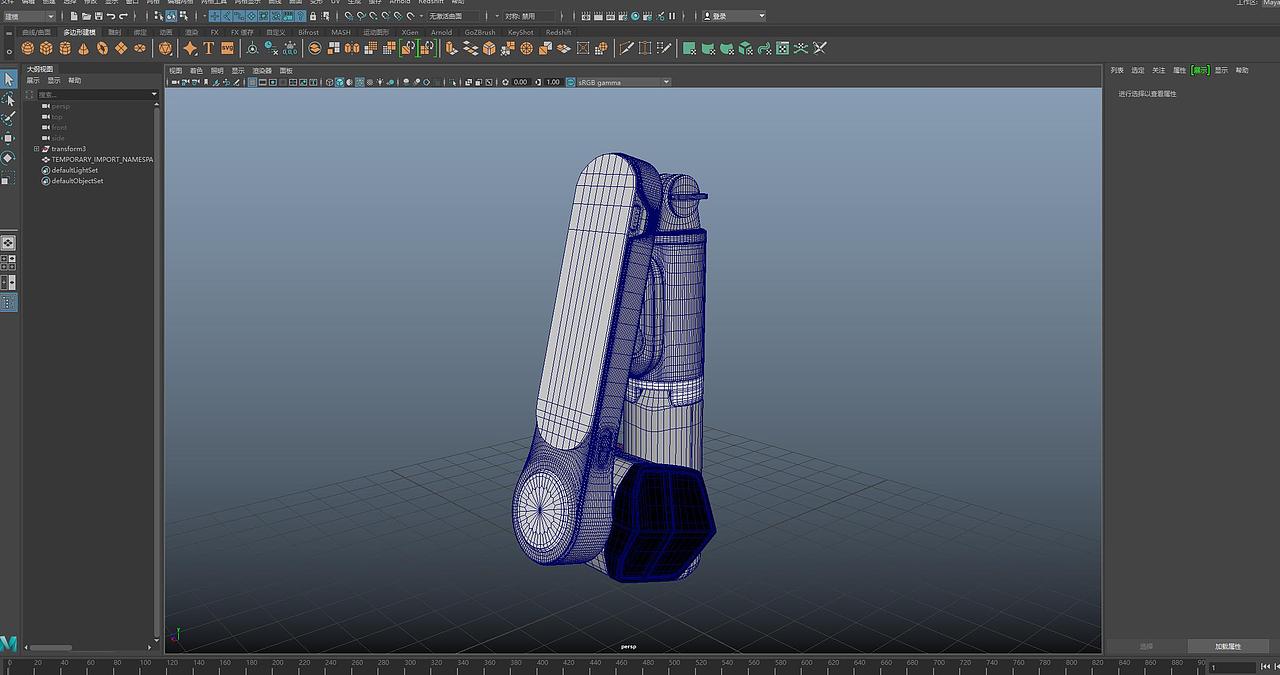Choose the Lasso select tool
Image resolution: width=1280 pixels, height=675 pixels.
pos(8,99)
